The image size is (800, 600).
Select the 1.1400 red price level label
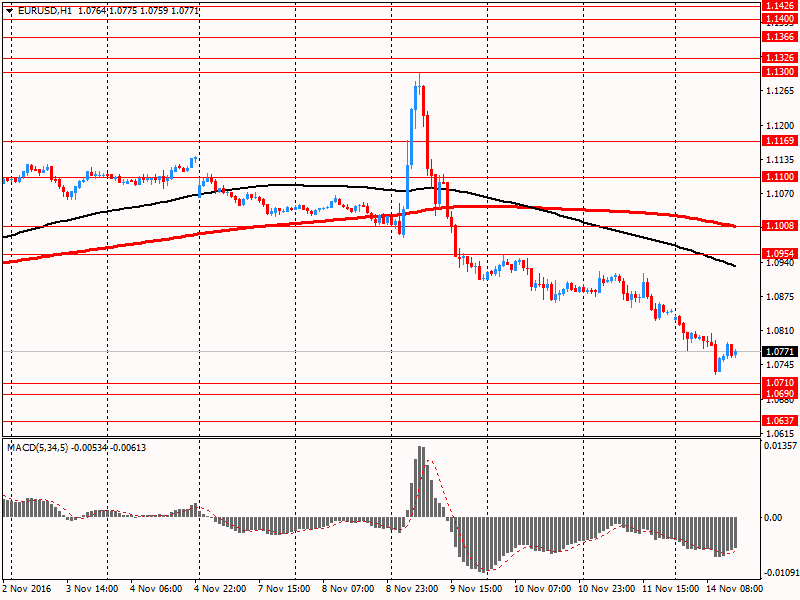(x=780, y=19)
